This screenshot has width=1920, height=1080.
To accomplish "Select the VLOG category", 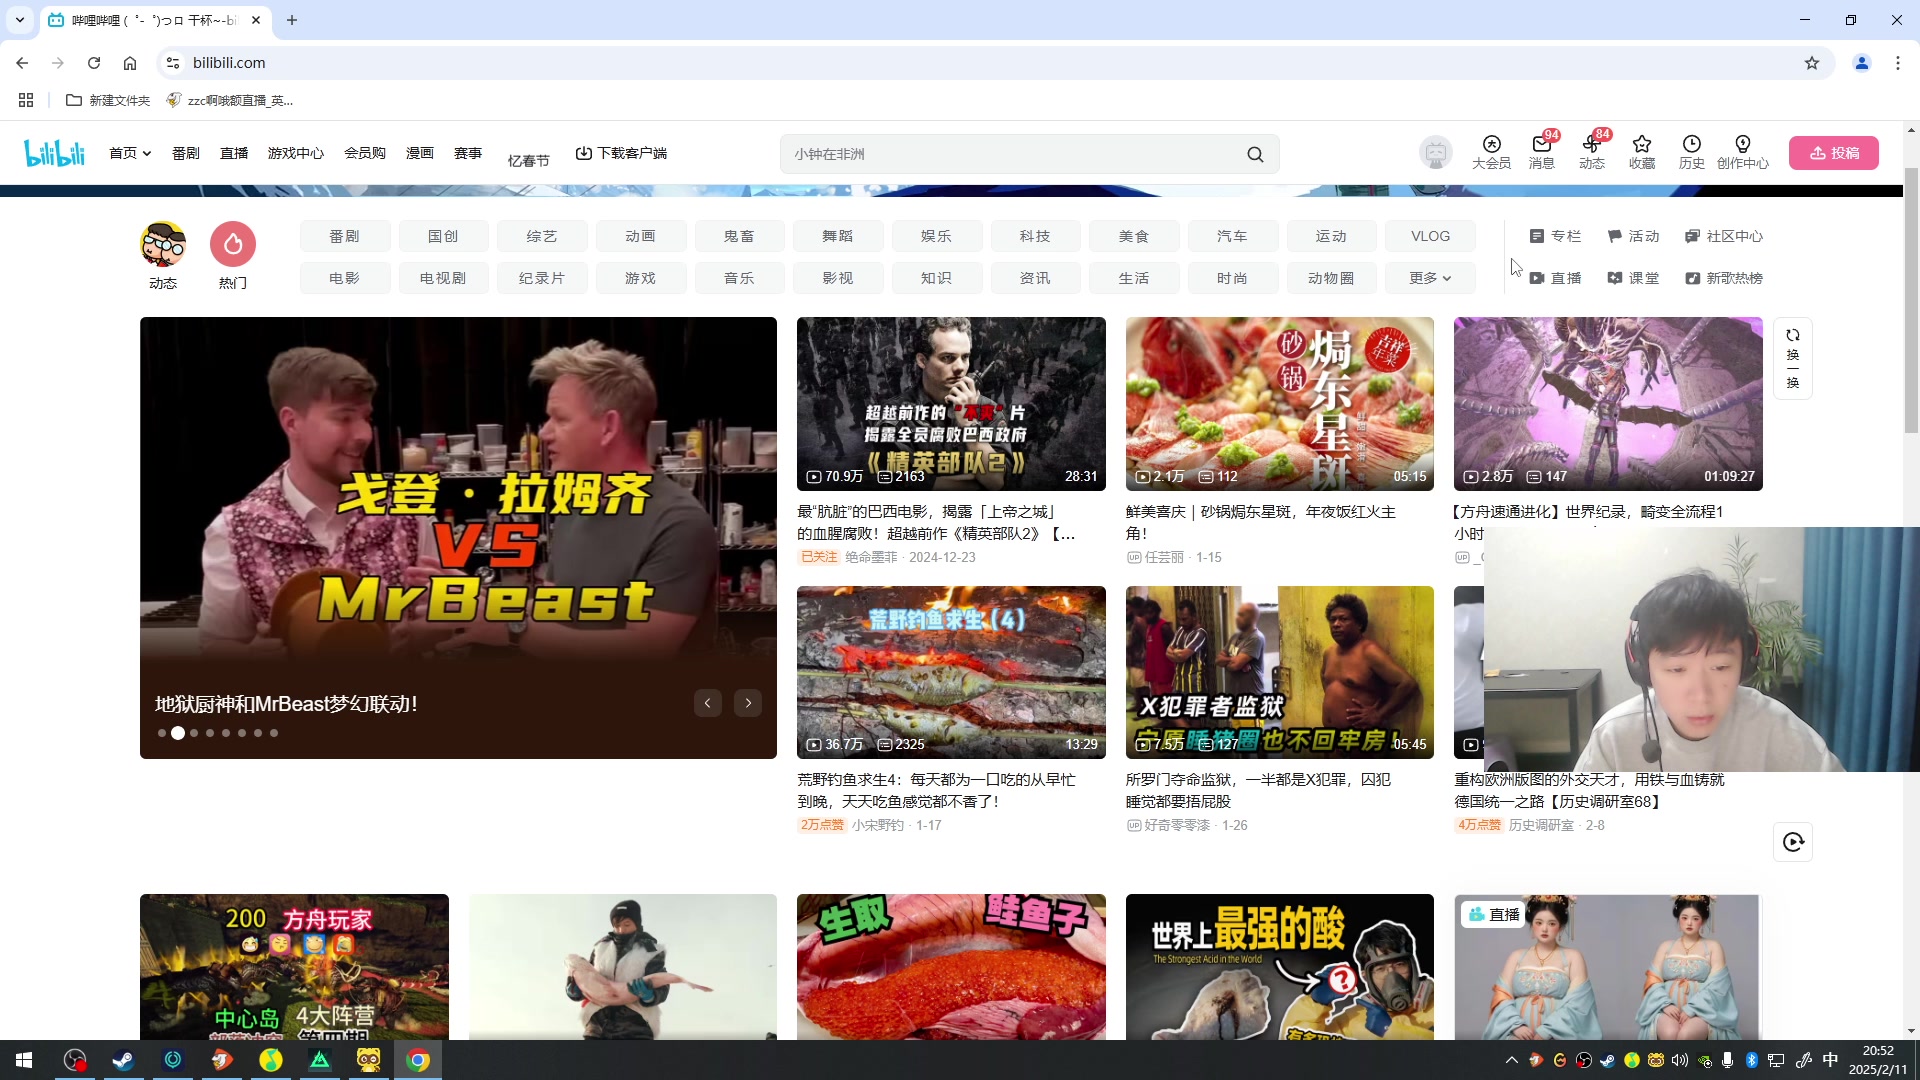I will click(x=1430, y=236).
